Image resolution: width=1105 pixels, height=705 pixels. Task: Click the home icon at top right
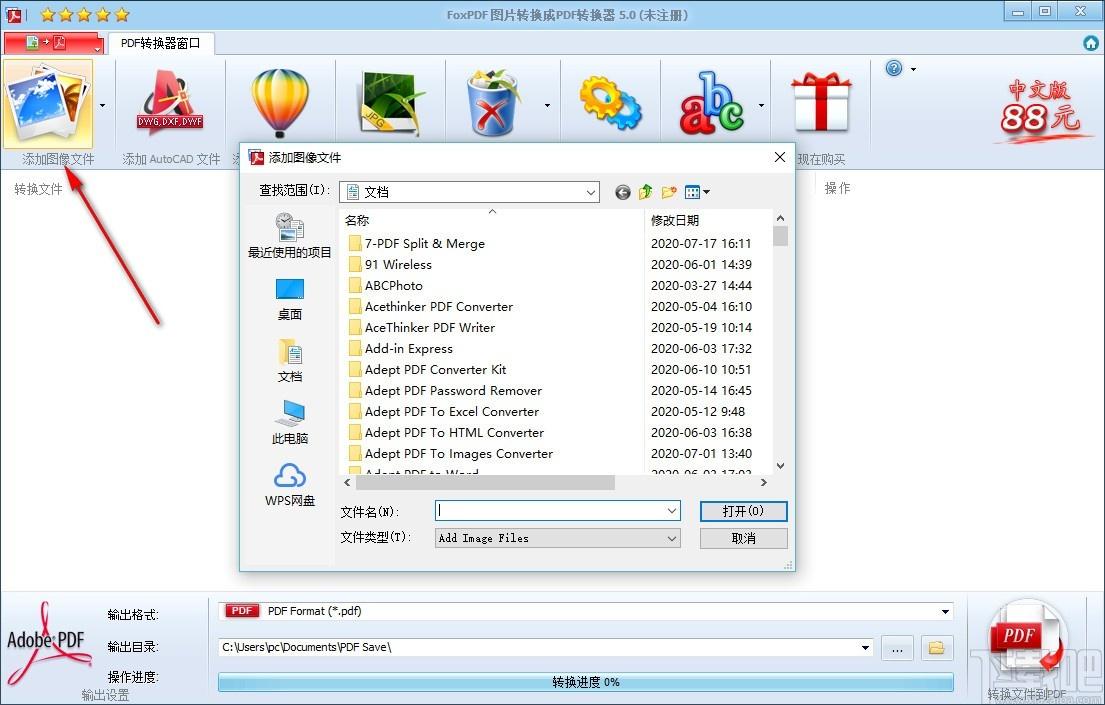pyautogui.click(x=1090, y=43)
